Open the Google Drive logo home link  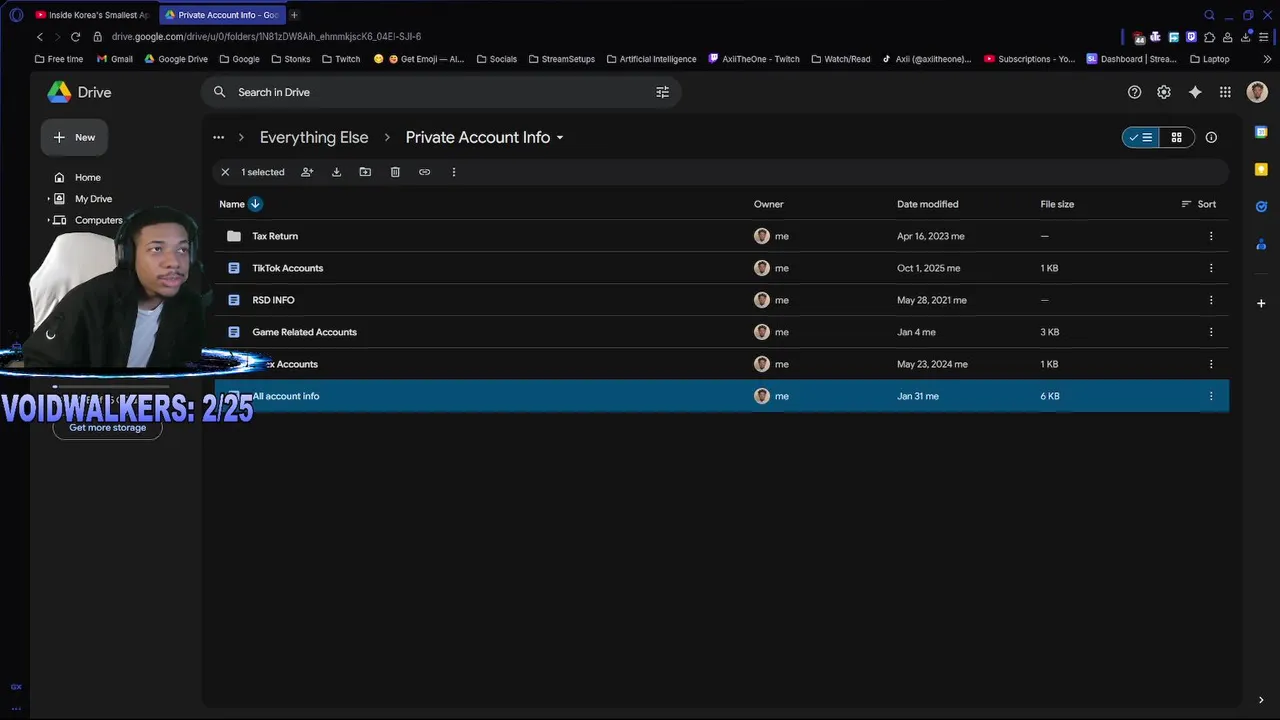[80, 92]
